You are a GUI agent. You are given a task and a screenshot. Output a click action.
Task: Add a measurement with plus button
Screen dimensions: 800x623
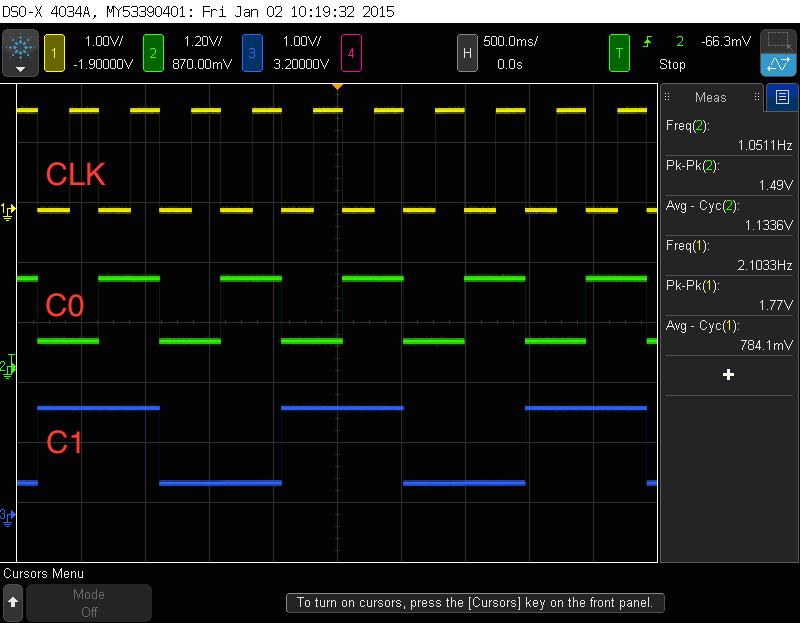tap(728, 374)
